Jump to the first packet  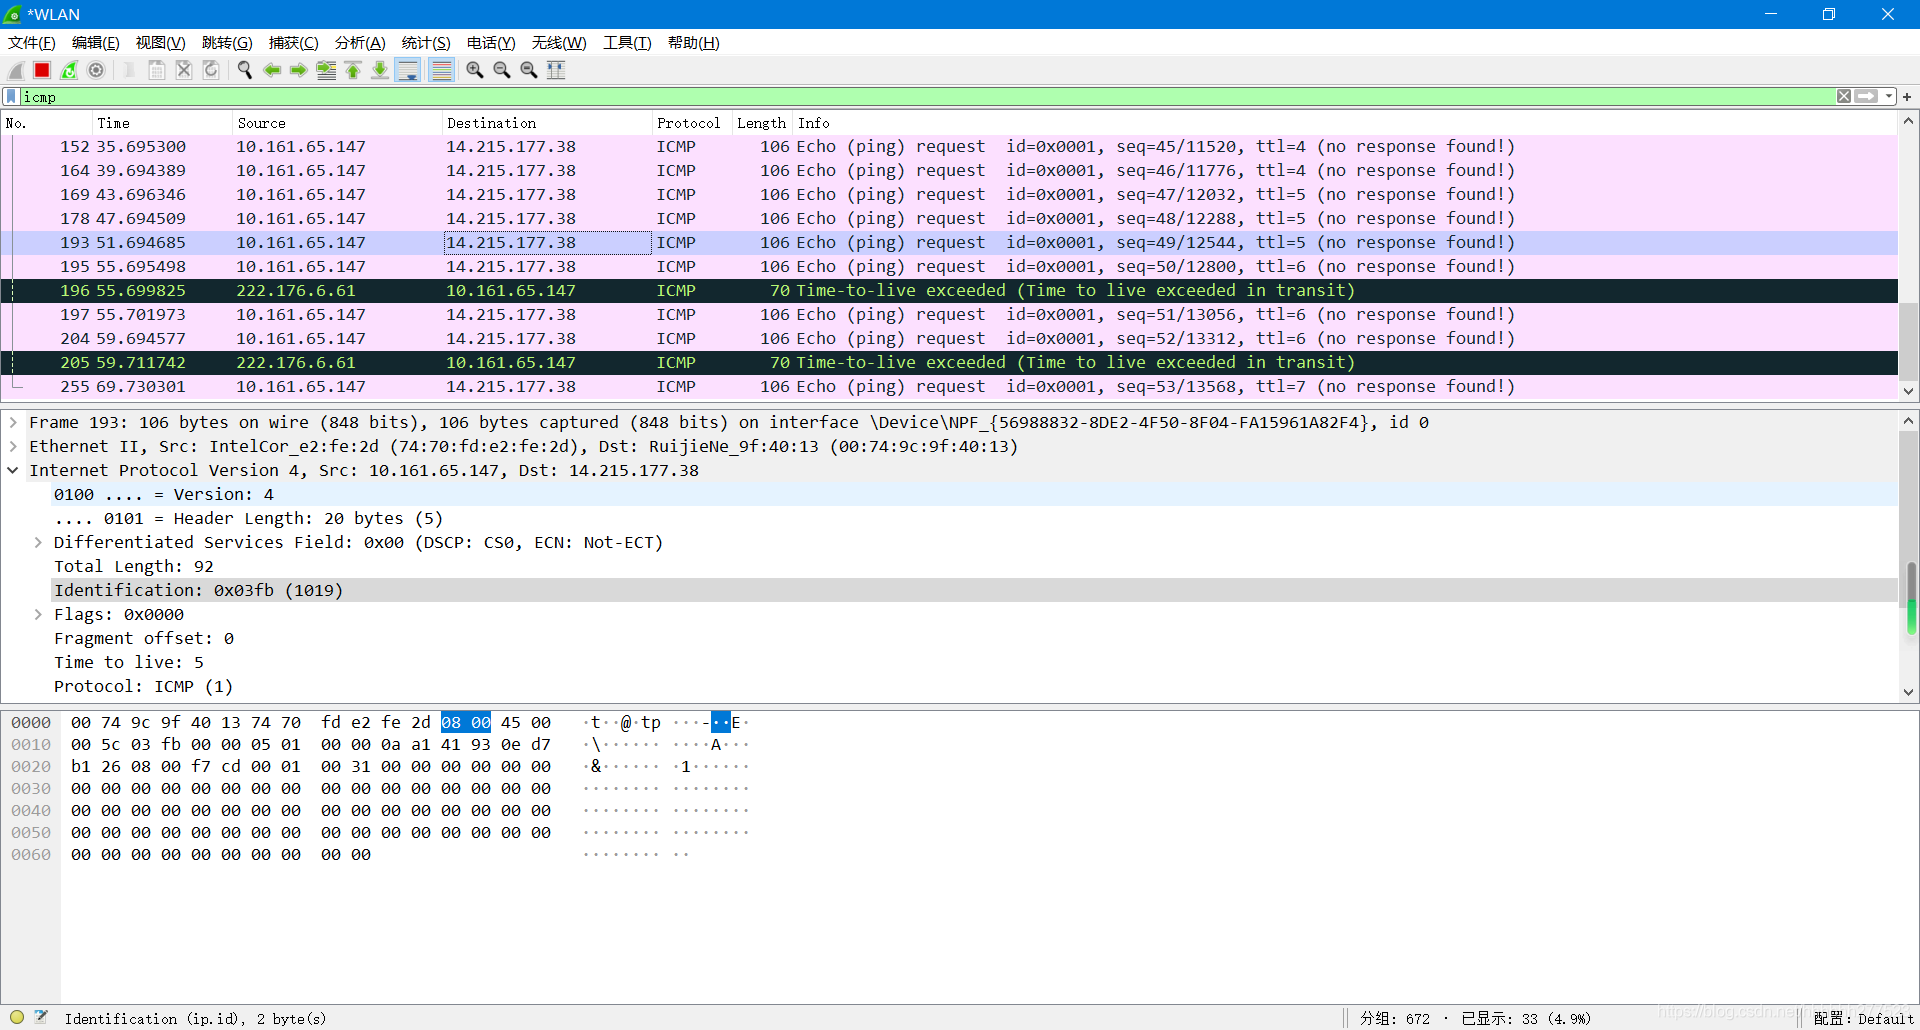353,70
